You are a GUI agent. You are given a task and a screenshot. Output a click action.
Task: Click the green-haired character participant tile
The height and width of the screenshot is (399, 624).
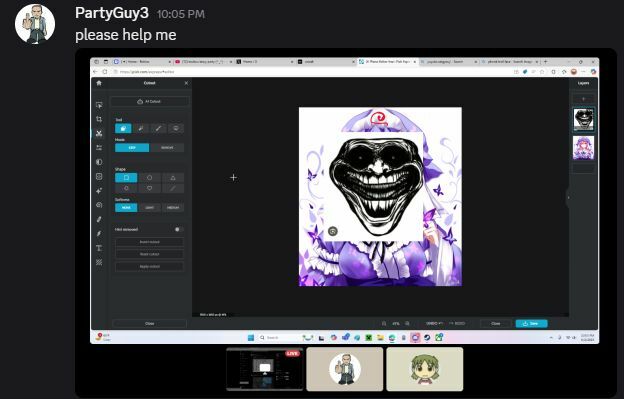tap(425, 369)
